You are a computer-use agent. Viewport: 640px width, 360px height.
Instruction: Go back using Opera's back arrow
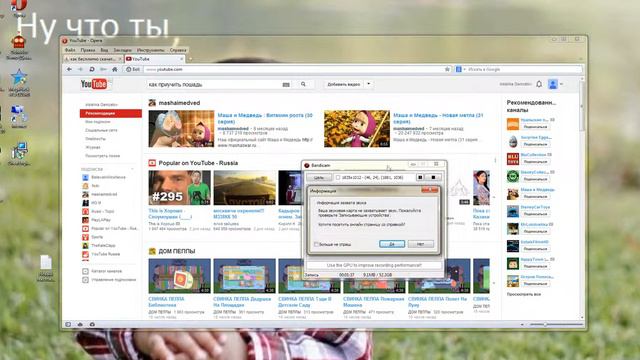coord(69,69)
